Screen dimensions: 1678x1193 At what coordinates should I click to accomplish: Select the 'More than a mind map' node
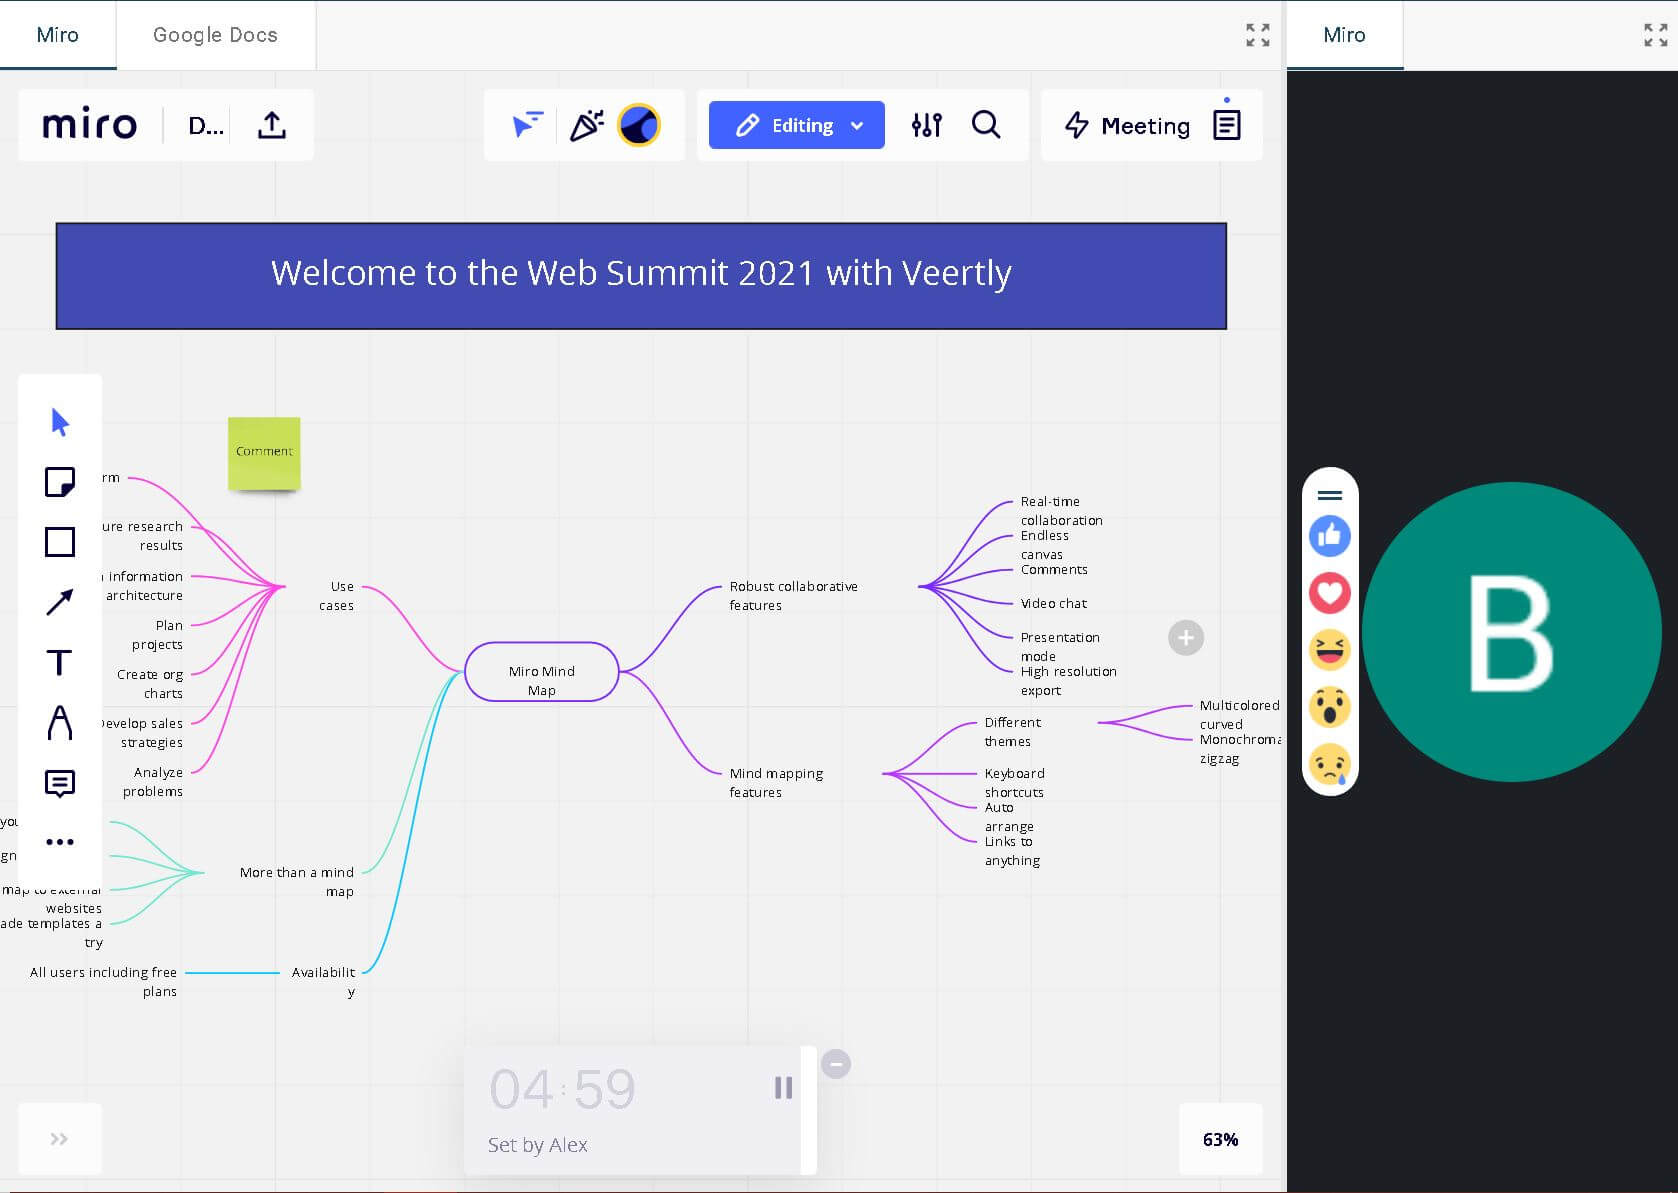click(x=297, y=882)
